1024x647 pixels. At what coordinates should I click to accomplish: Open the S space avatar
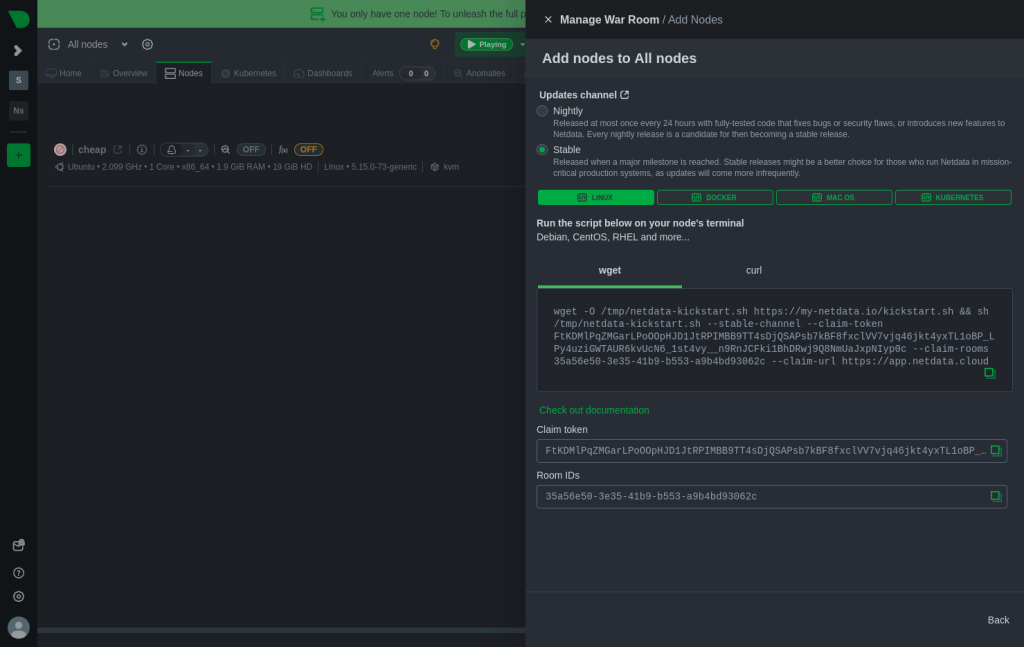click(18, 80)
